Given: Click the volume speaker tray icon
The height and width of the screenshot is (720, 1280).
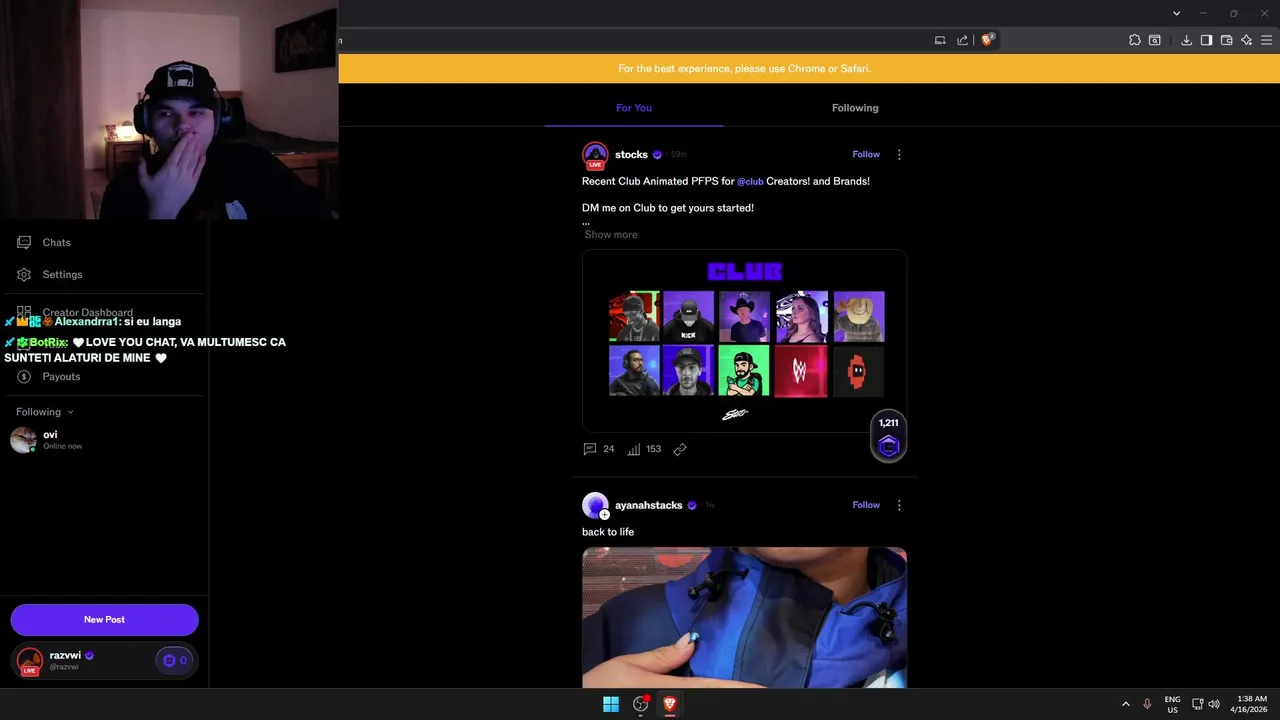Looking at the screenshot, I should click(1214, 704).
